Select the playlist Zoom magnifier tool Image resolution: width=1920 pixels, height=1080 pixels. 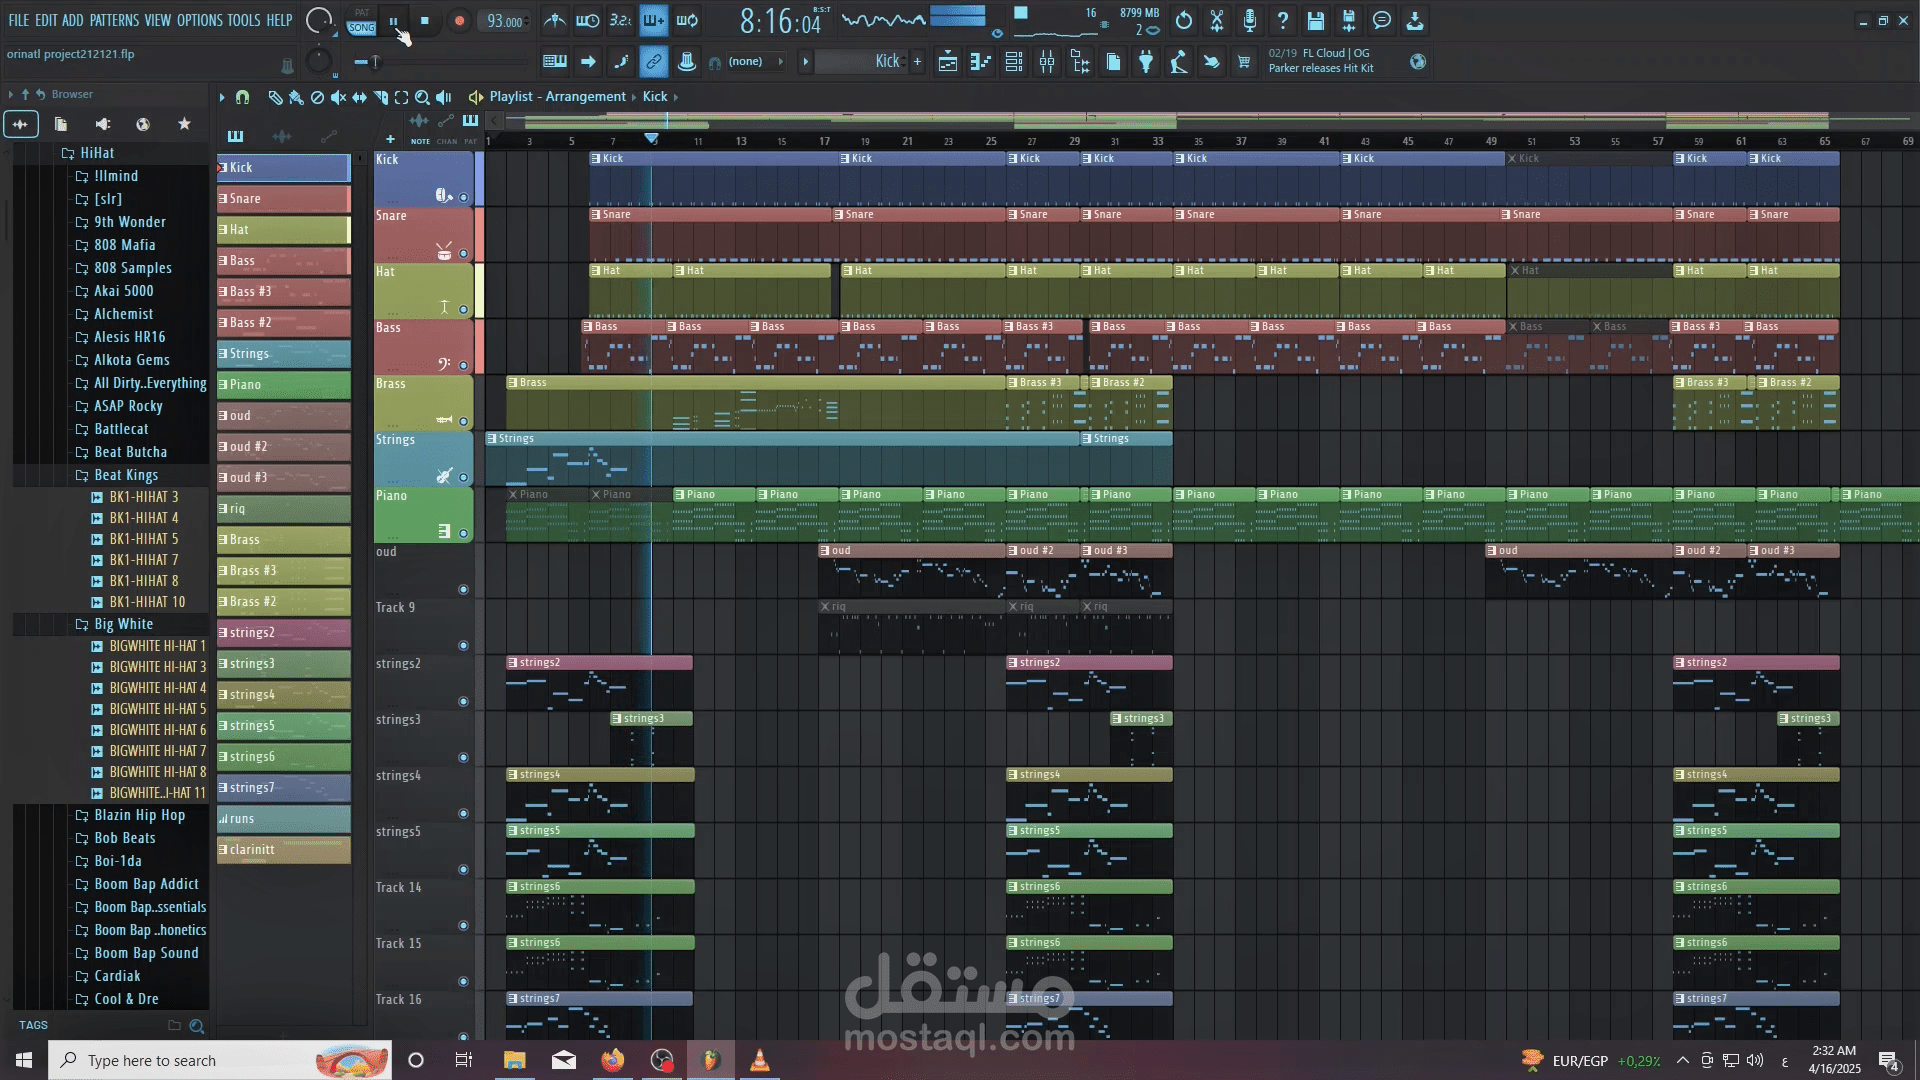(422, 97)
